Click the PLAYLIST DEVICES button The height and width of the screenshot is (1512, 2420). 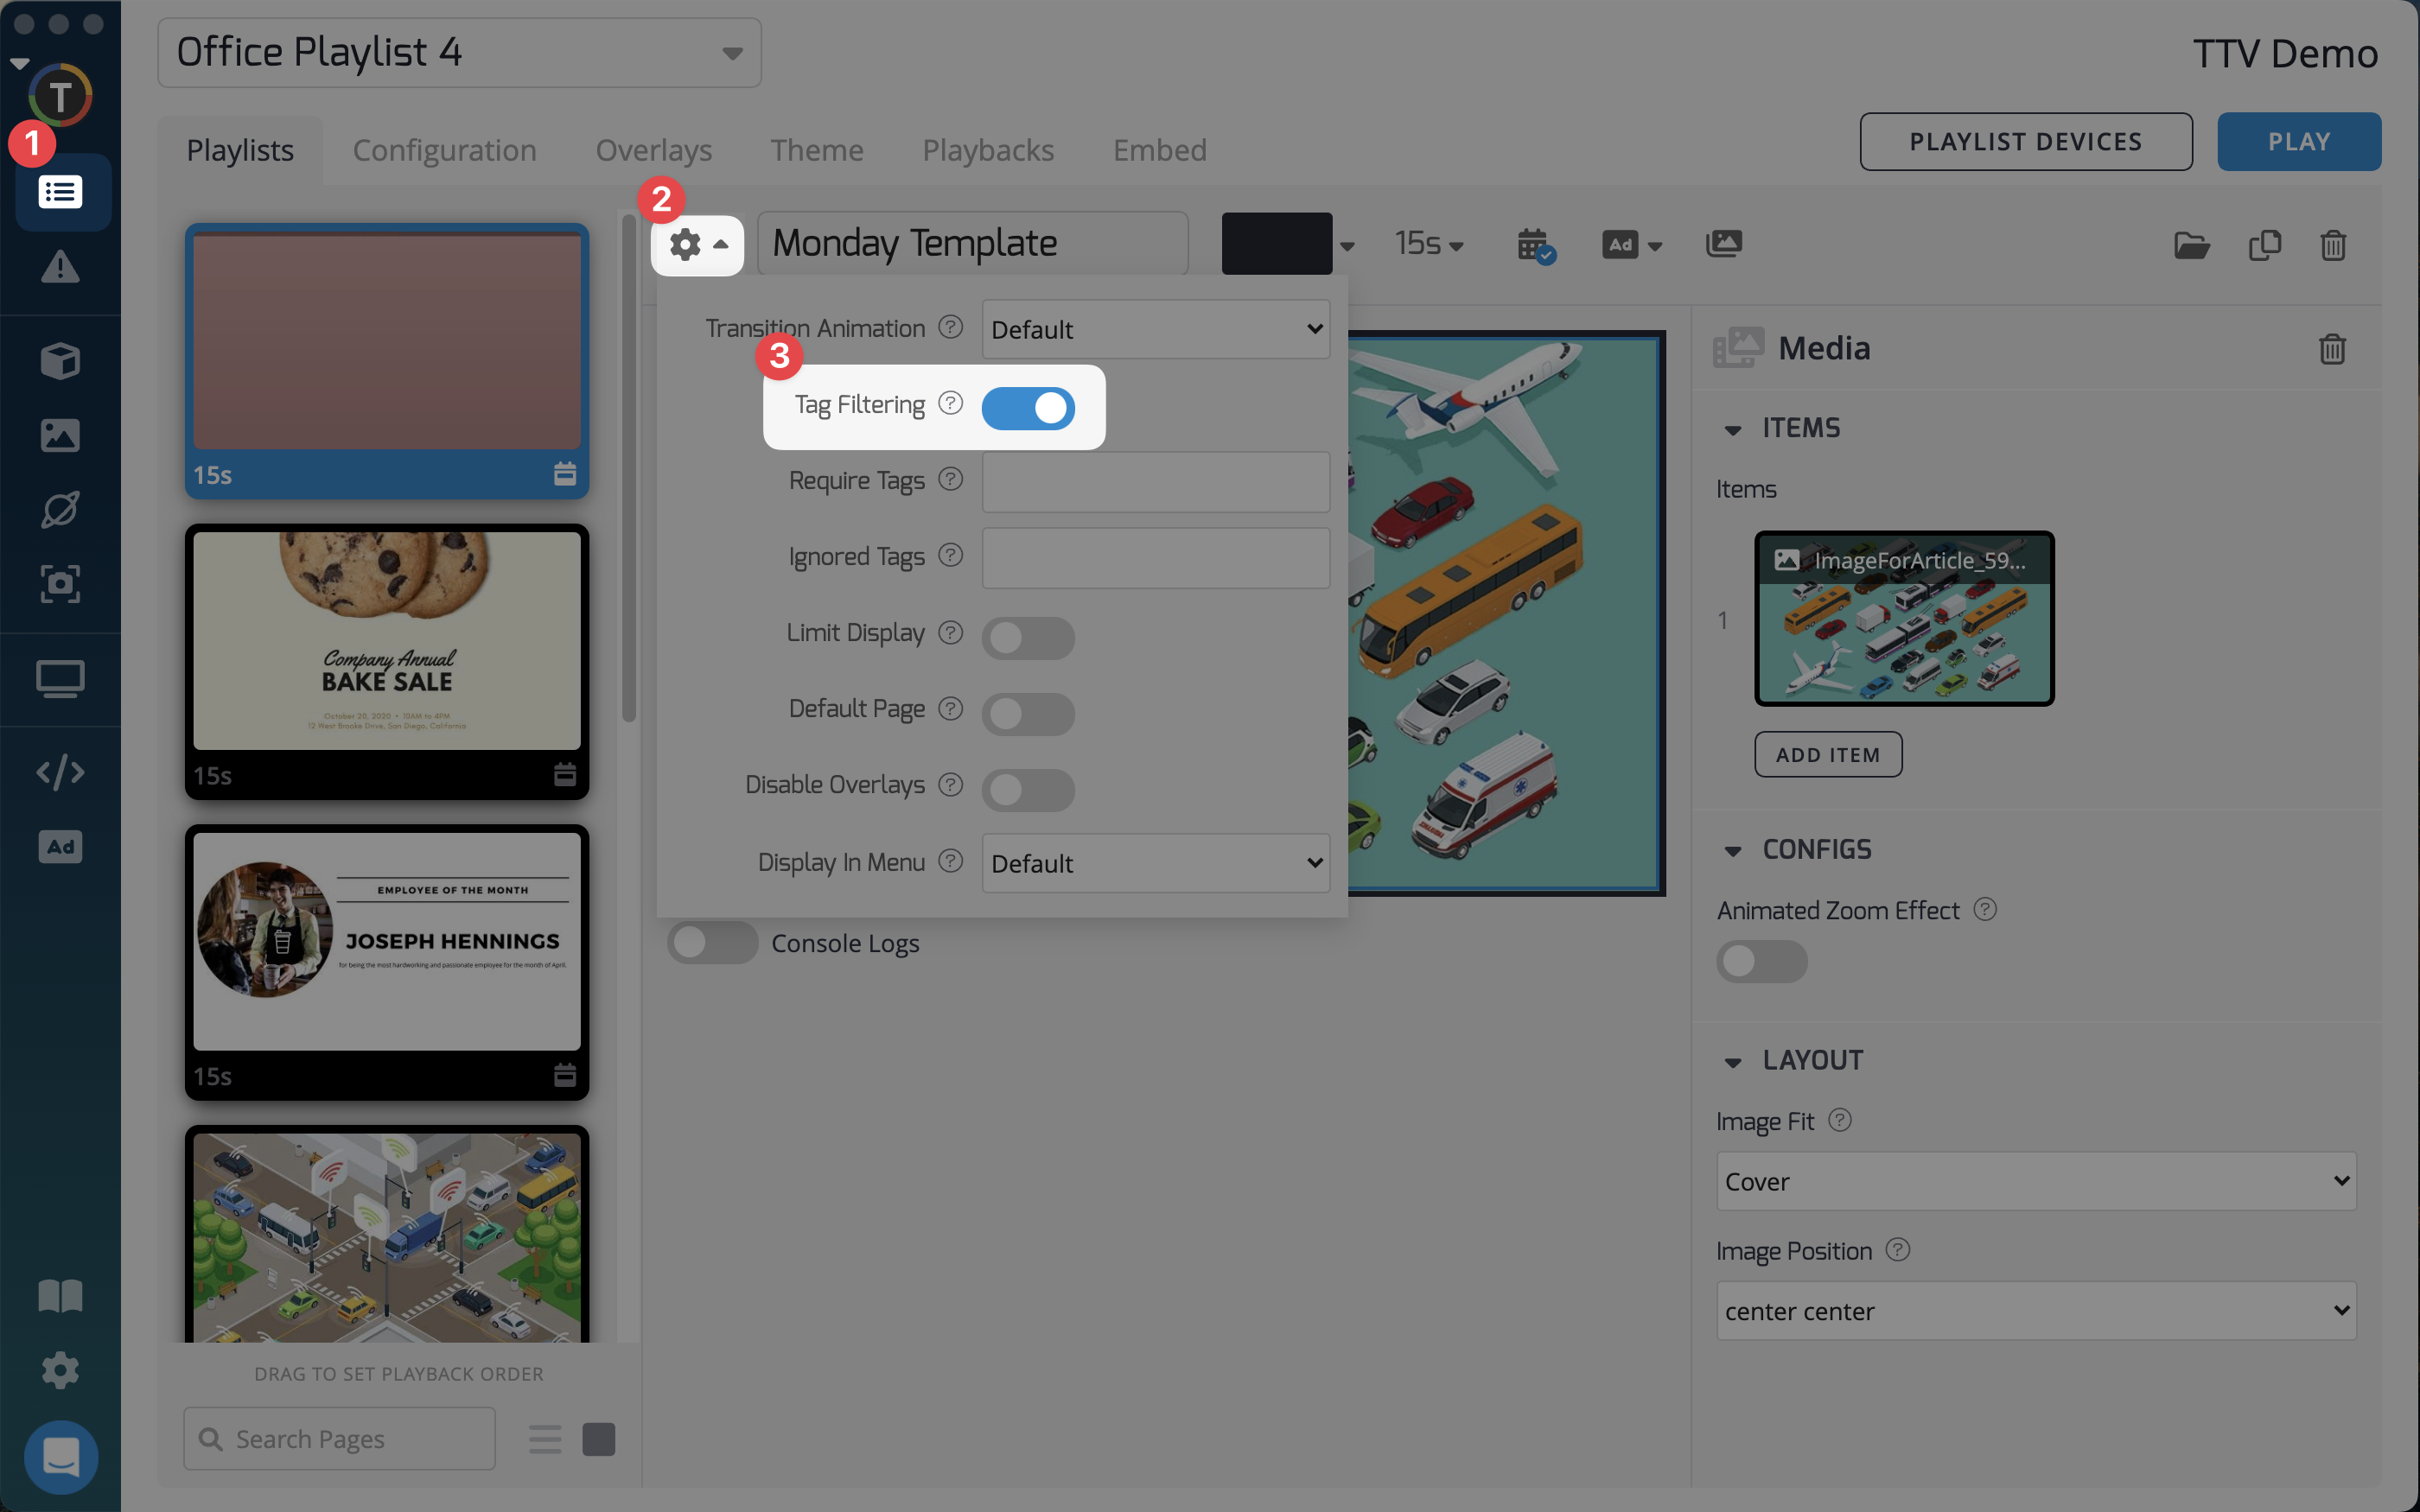[2025, 142]
